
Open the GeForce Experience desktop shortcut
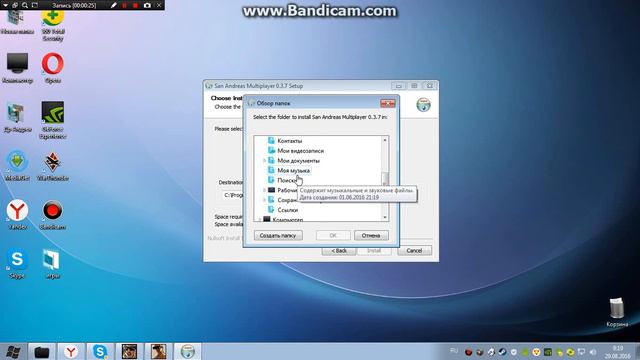pos(53,120)
